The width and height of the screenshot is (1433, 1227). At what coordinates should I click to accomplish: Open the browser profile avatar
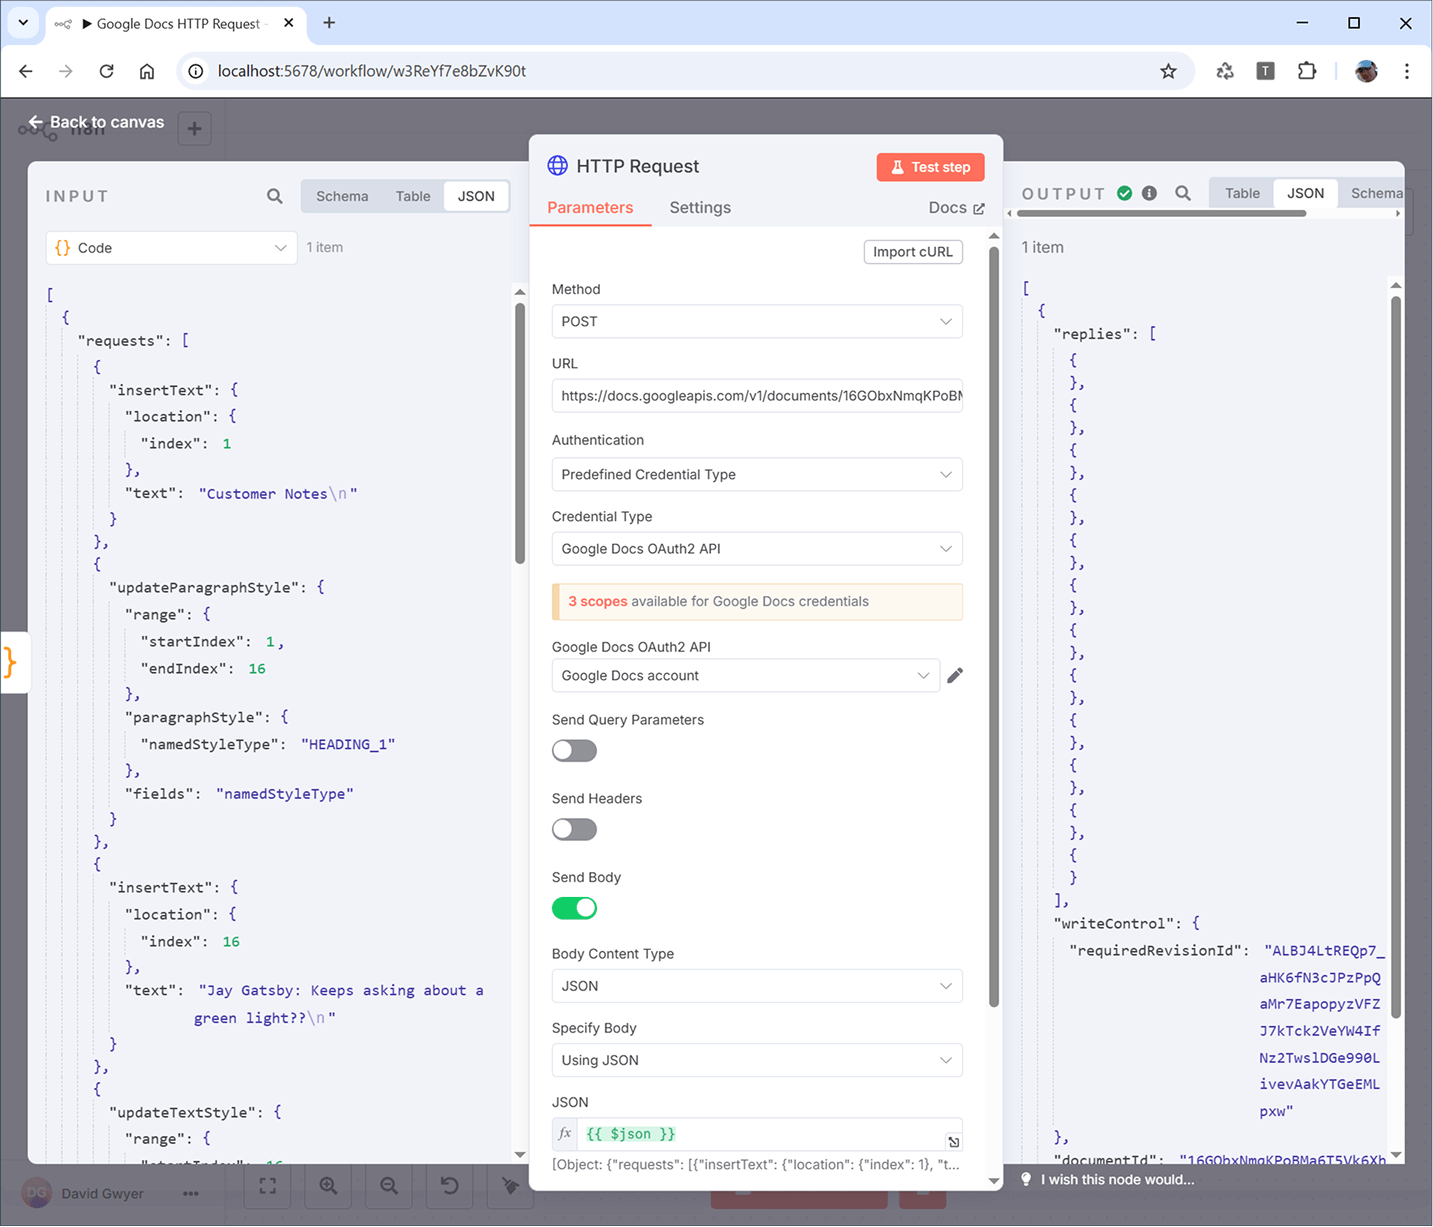coord(1366,71)
